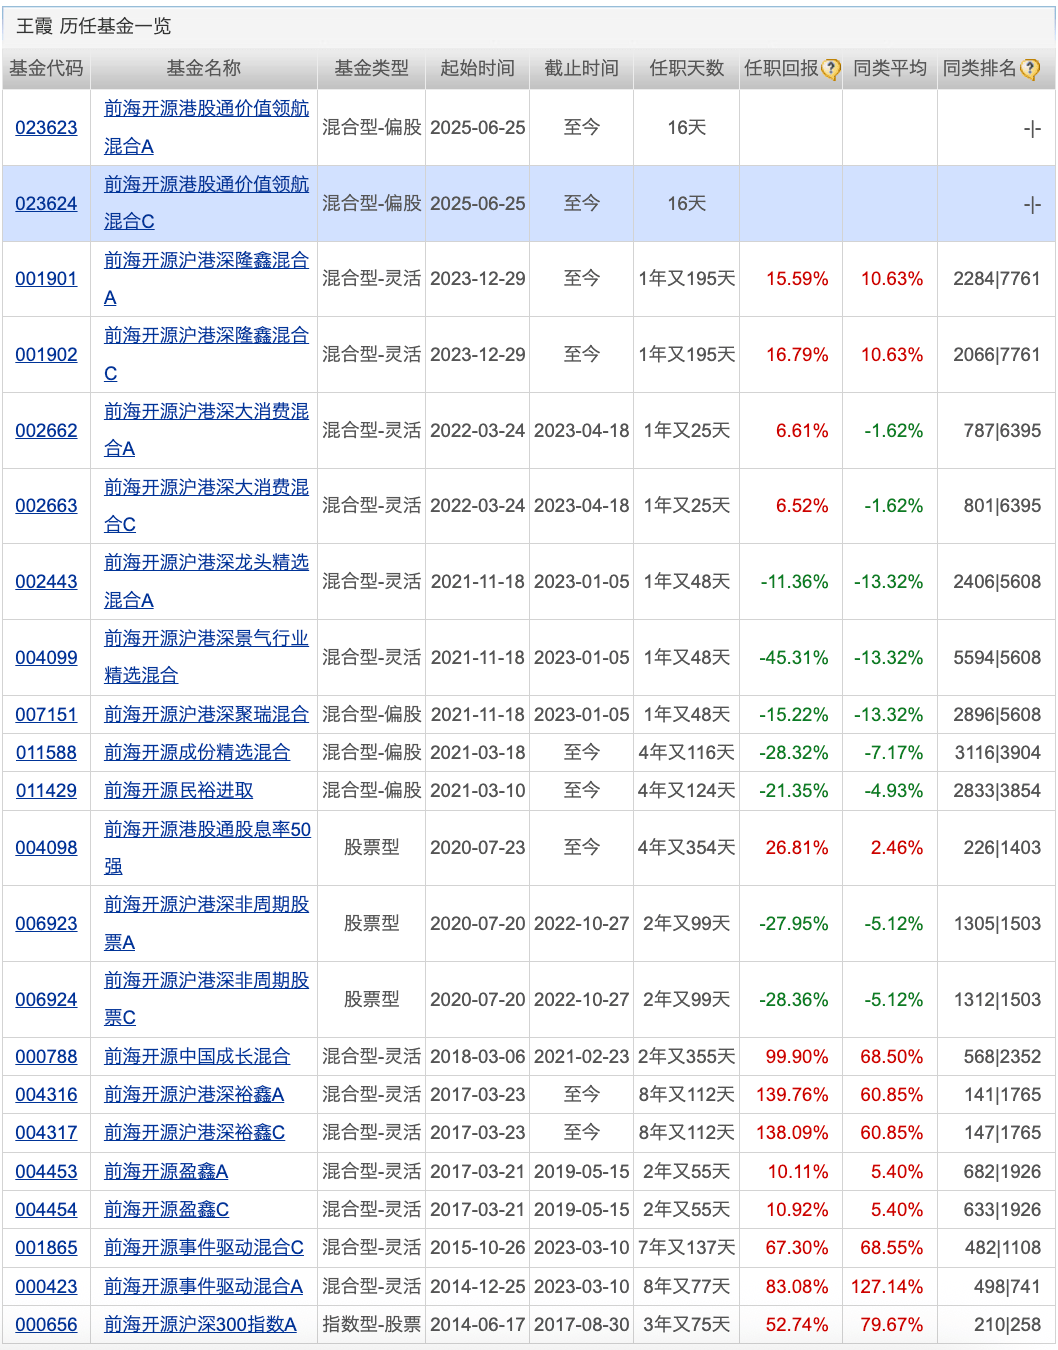Open fund code link 004098
The width and height of the screenshot is (1058, 1350).
46,847
